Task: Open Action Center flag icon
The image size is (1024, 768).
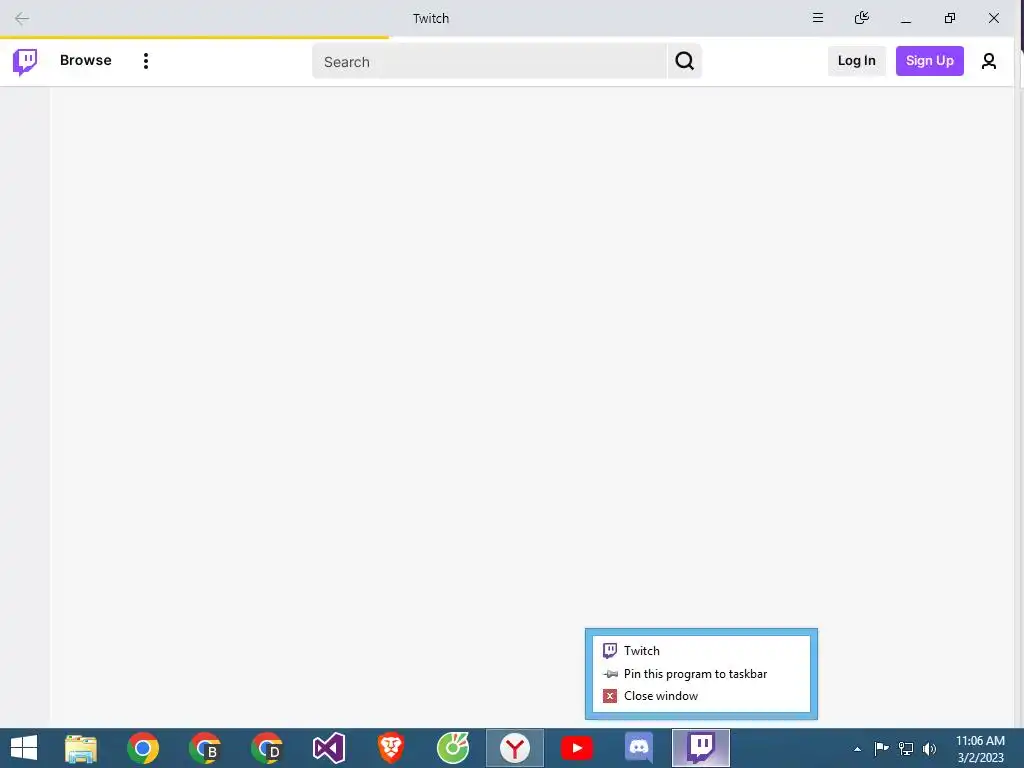Action: (x=881, y=748)
